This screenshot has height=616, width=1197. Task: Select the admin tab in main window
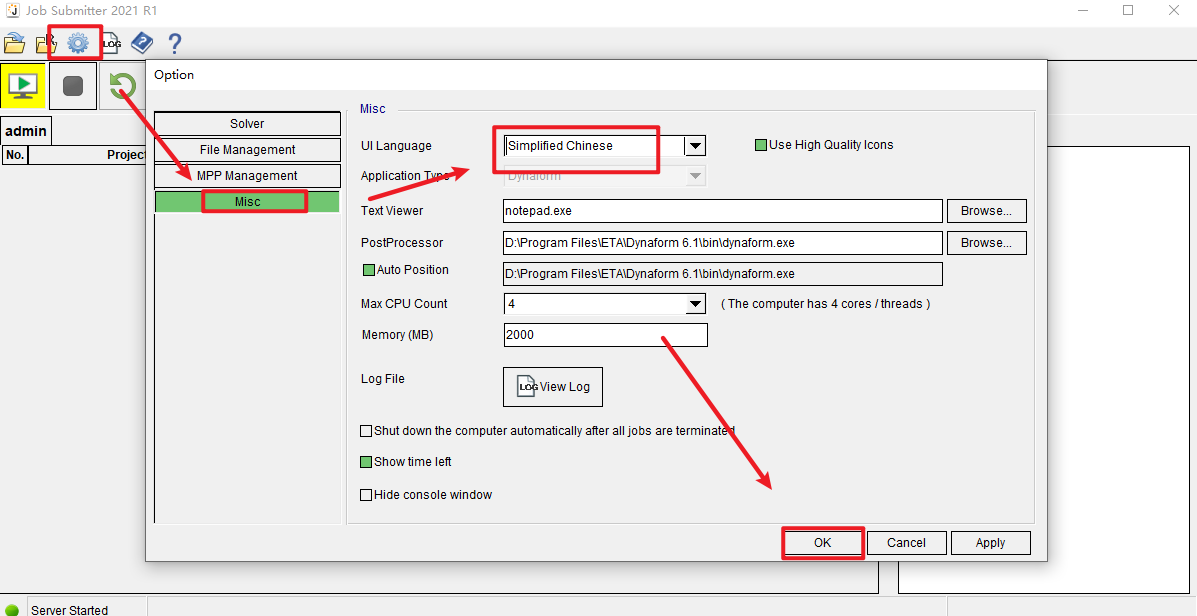[27, 131]
